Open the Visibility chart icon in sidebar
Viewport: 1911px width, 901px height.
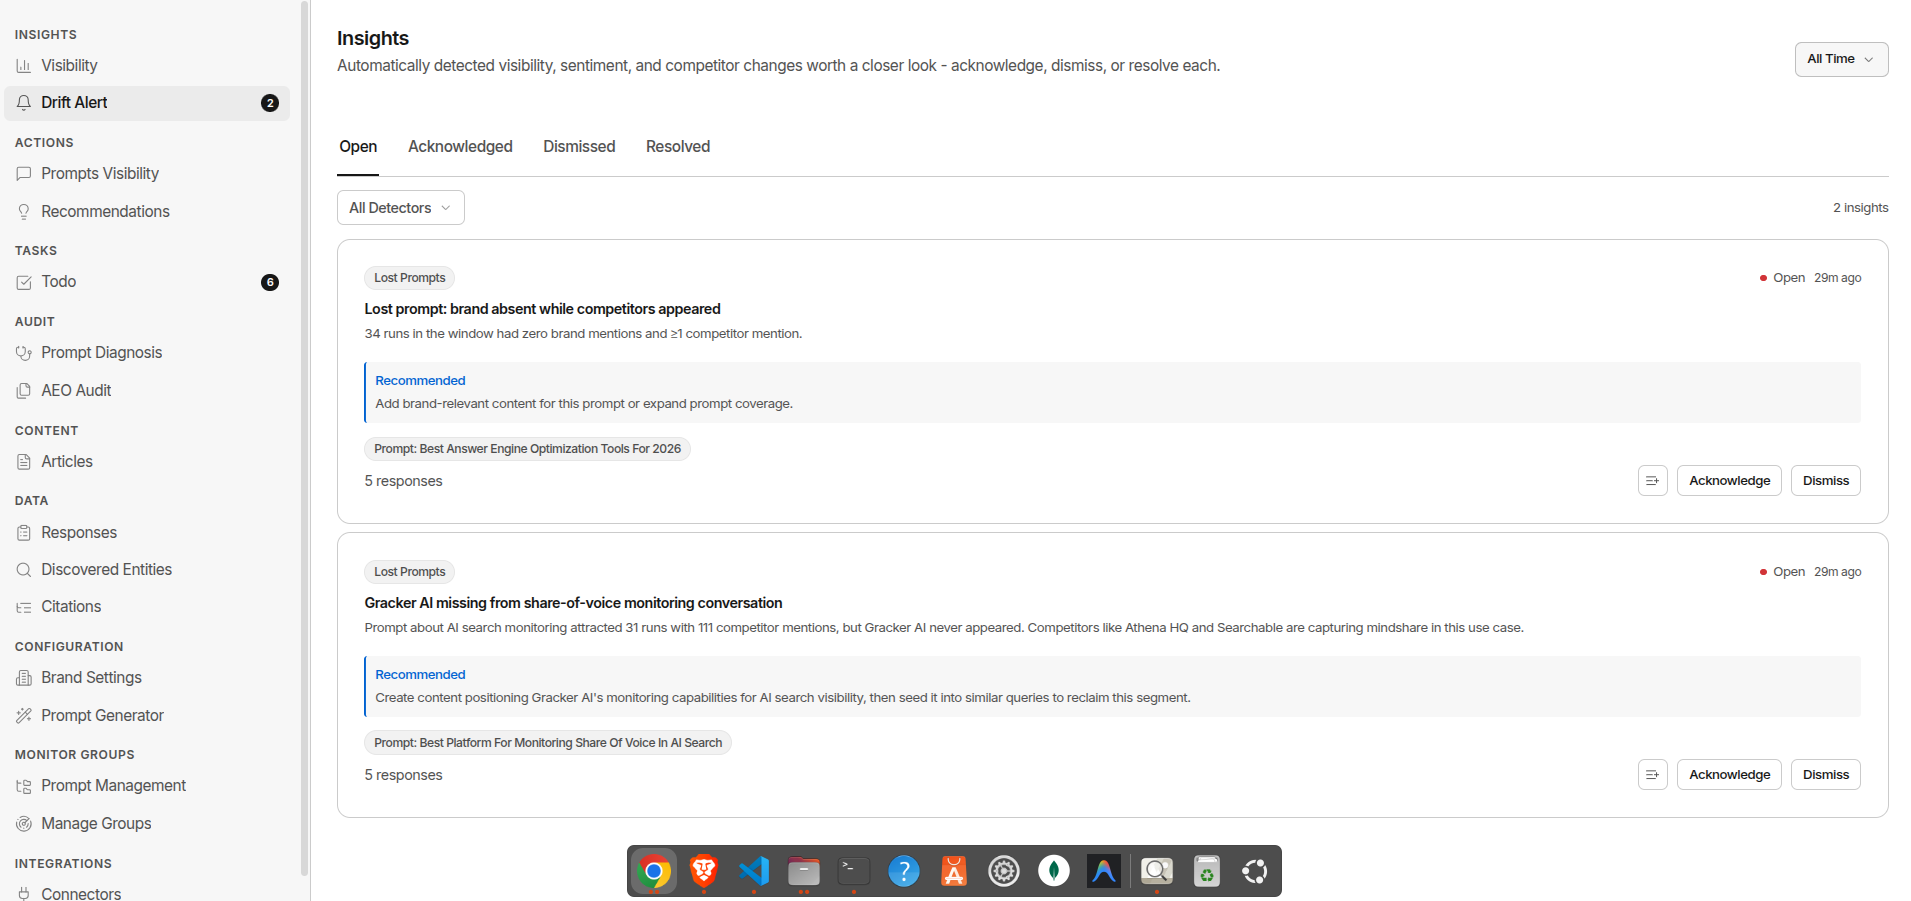pos(24,66)
